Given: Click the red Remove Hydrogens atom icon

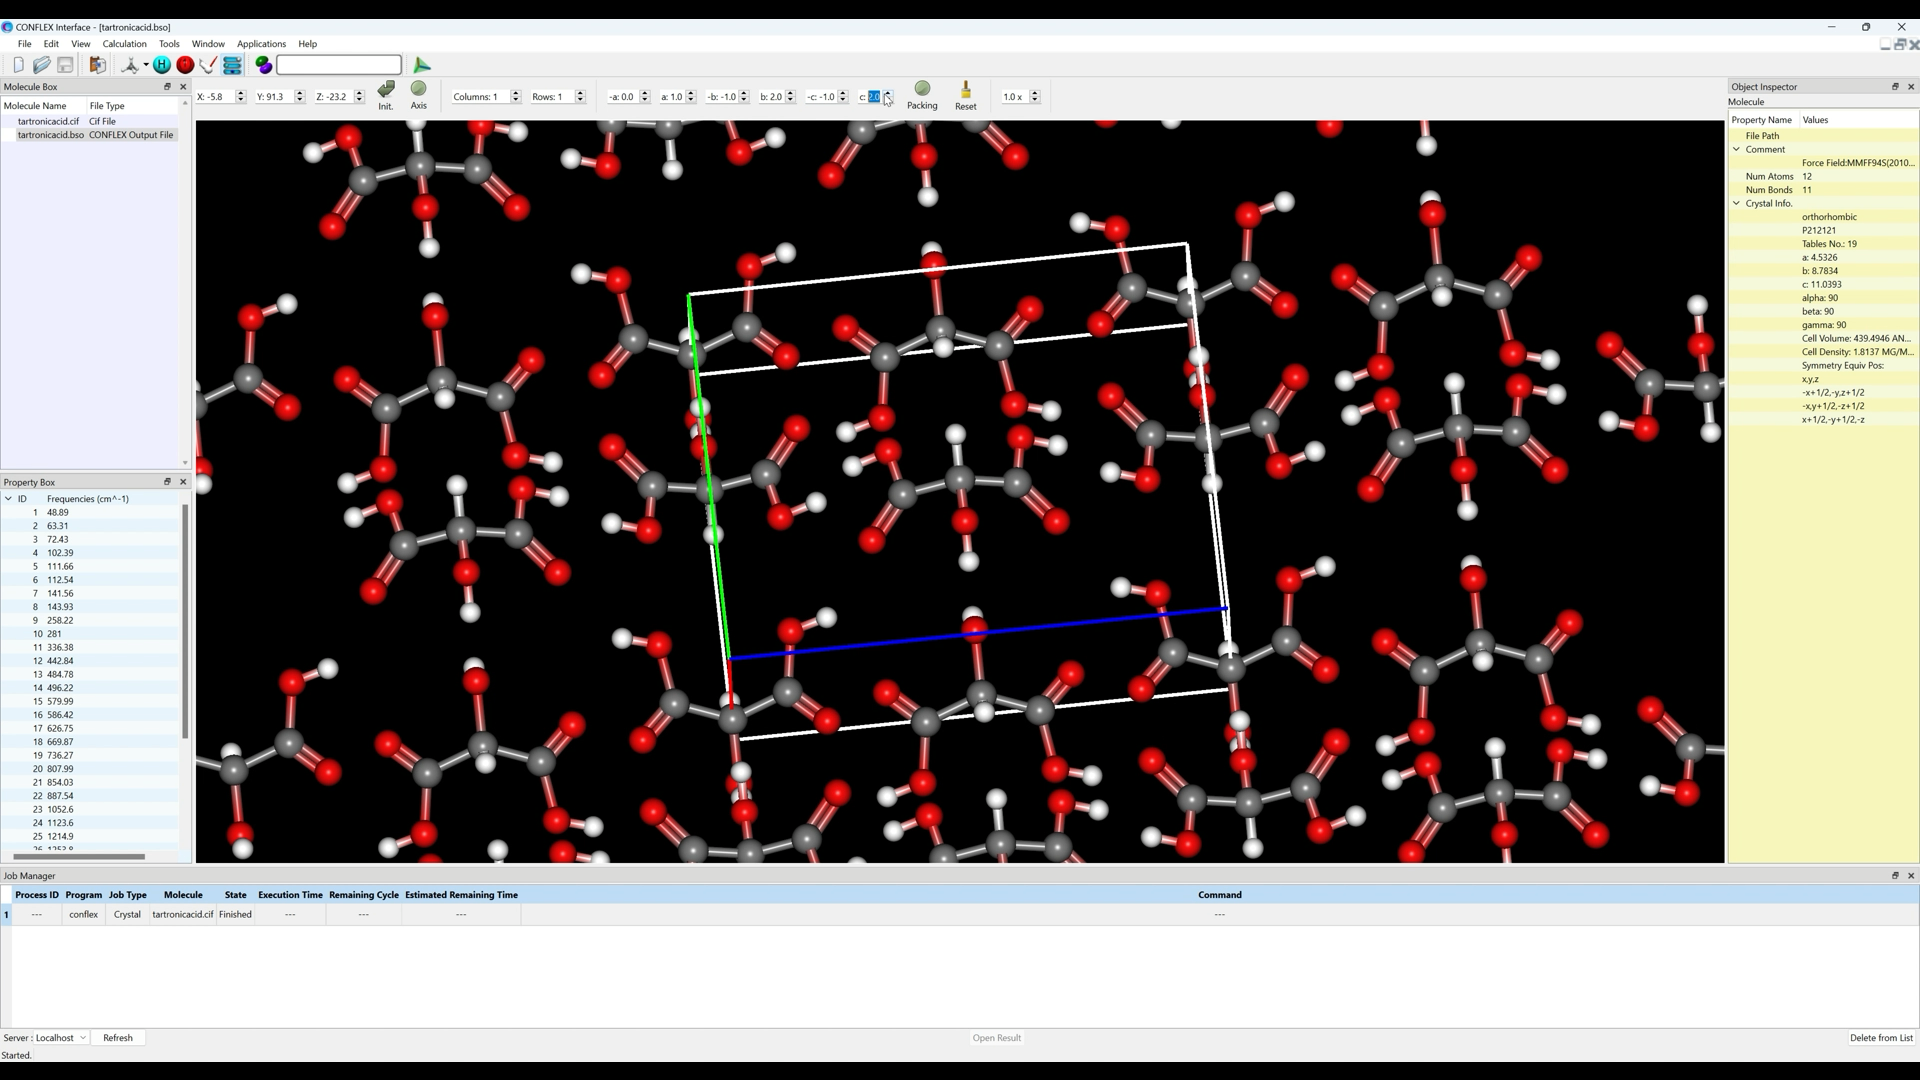Looking at the screenshot, I should pos(185,65).
